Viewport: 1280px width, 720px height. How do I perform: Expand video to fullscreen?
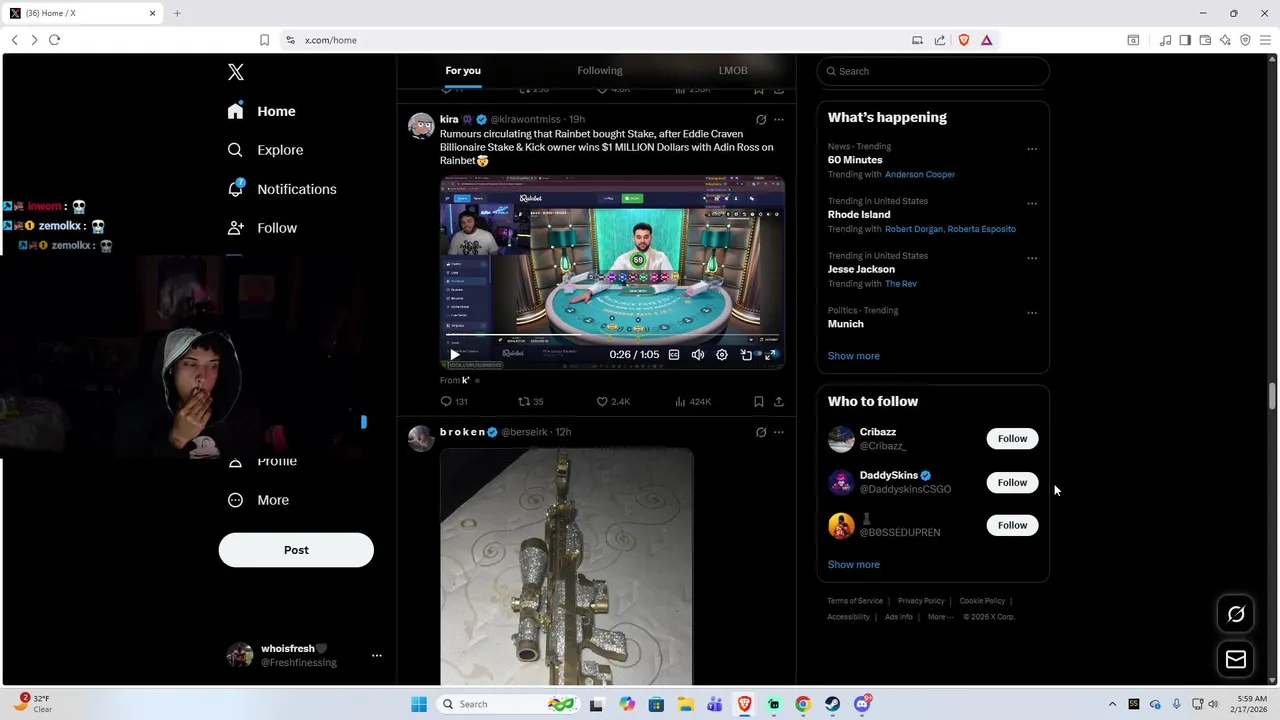(x=770, y=355)
